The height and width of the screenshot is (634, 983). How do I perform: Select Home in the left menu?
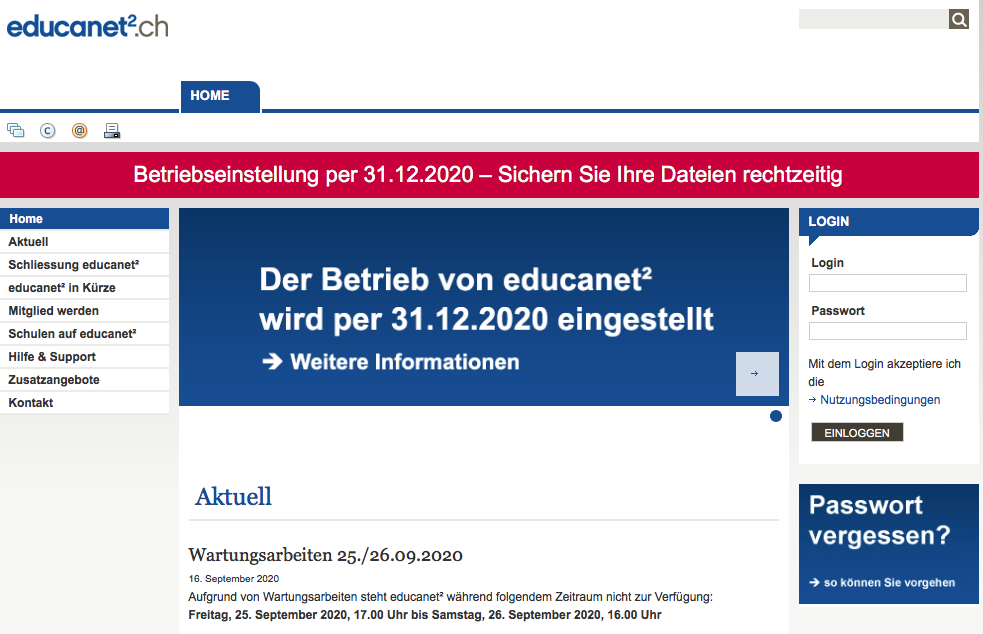[x=85, y=219]
